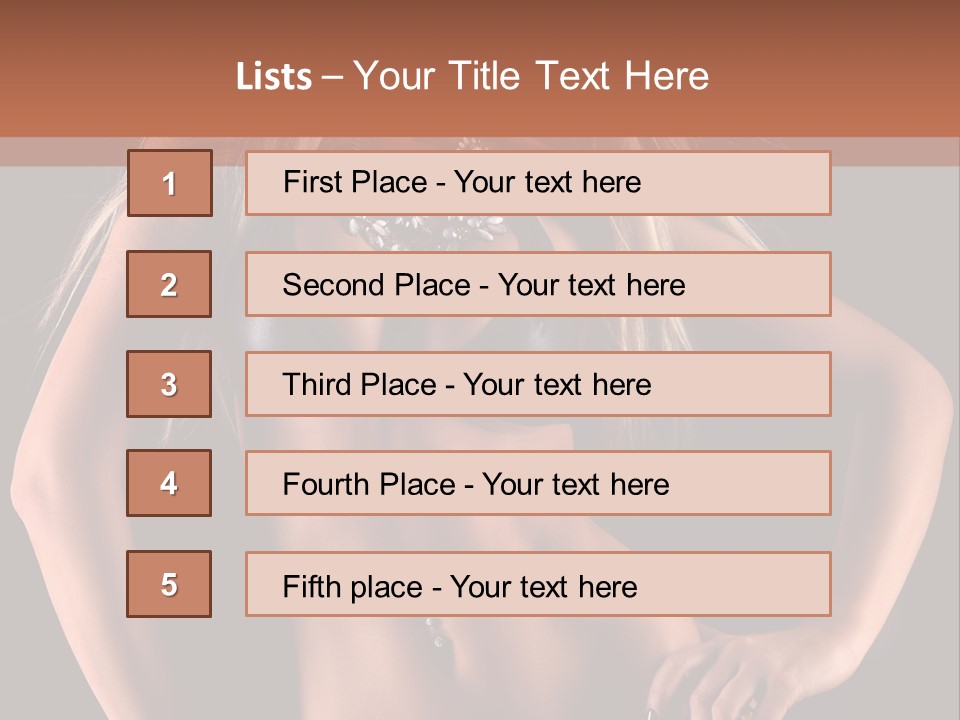Click the number 3 box
Viewport: 960px width, 720px height.
coord(169,384)
